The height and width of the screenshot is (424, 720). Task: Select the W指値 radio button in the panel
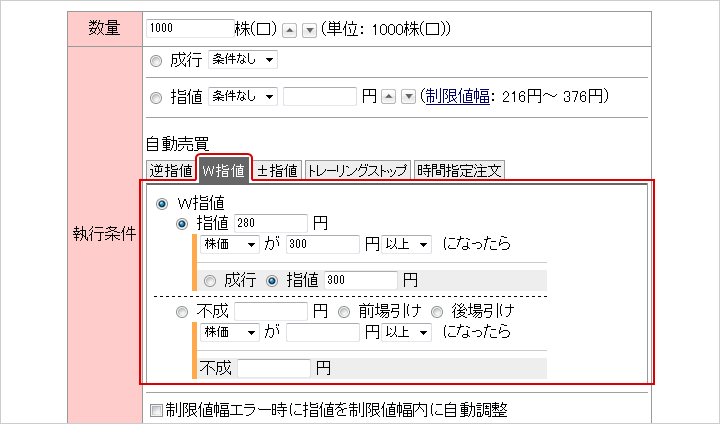coord(162,204)
